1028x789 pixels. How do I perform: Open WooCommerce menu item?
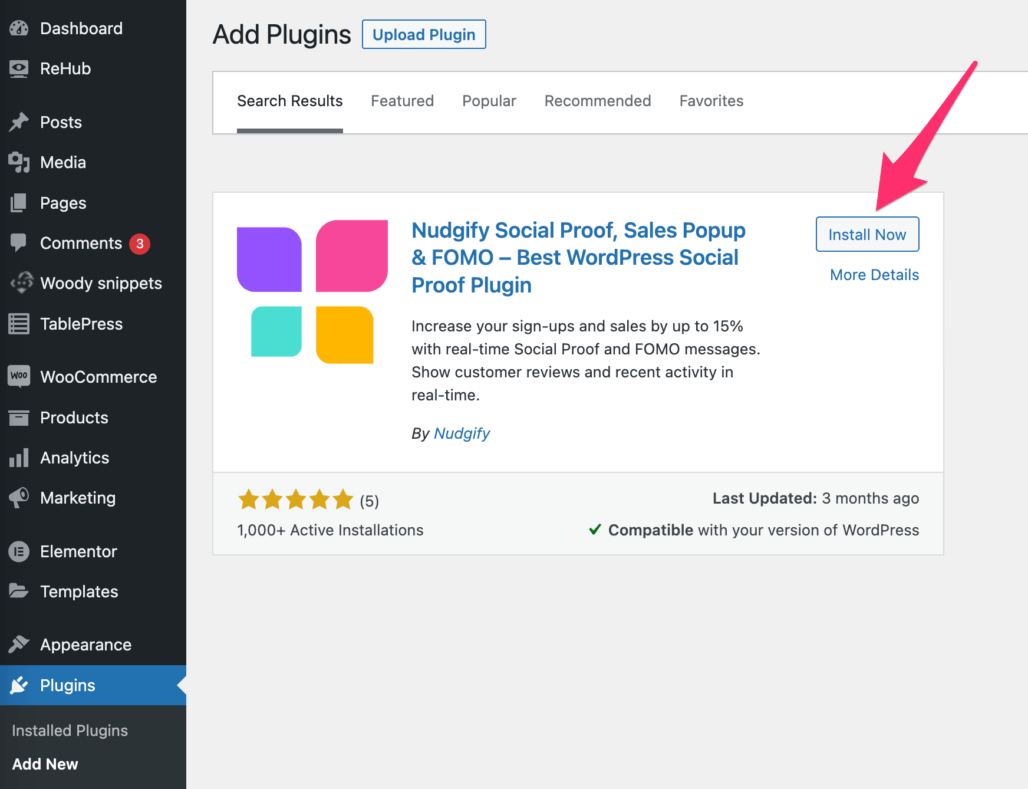click(93, 376)
